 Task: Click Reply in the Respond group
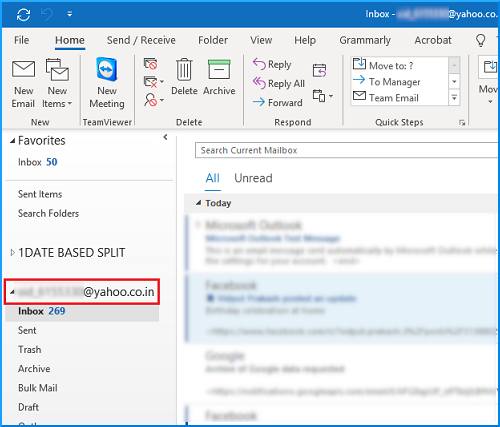click(x=272, y=64)
